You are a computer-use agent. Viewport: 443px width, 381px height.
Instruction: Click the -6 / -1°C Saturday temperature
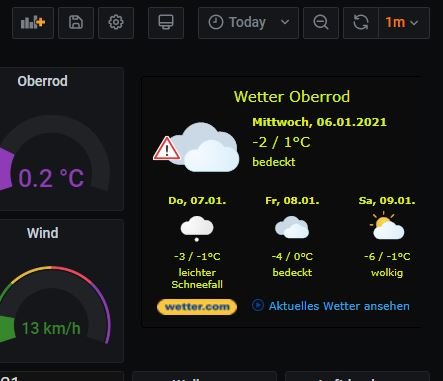click(x=387, y=256)
